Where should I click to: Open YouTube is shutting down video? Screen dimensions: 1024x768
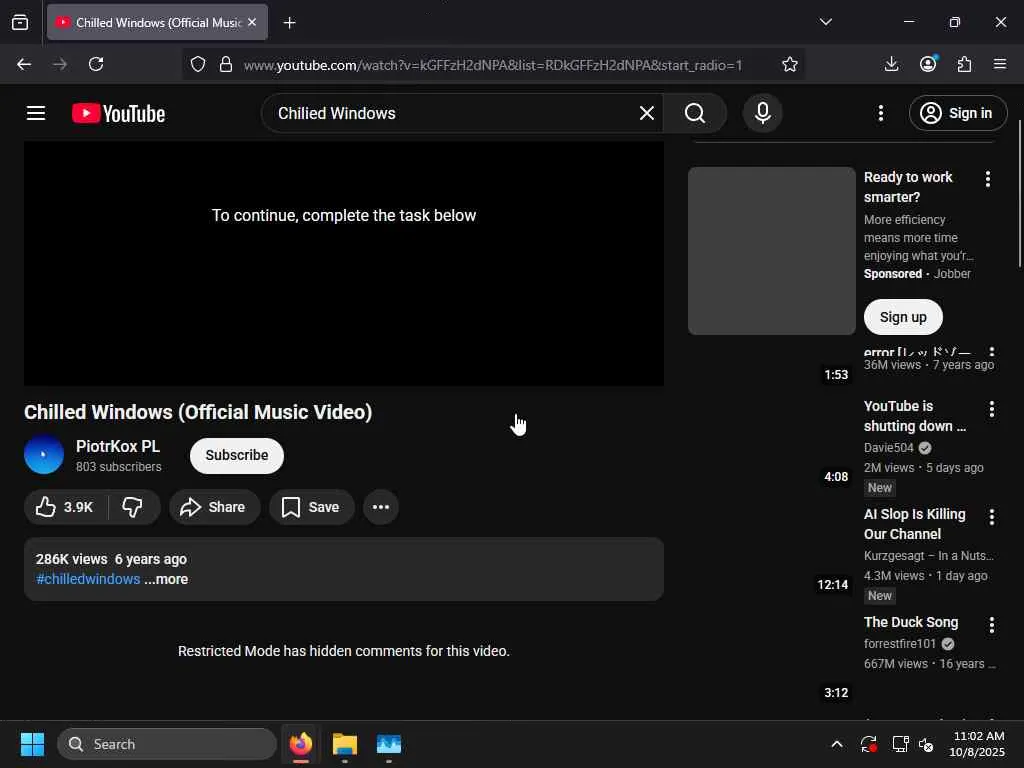coord(915,416)
